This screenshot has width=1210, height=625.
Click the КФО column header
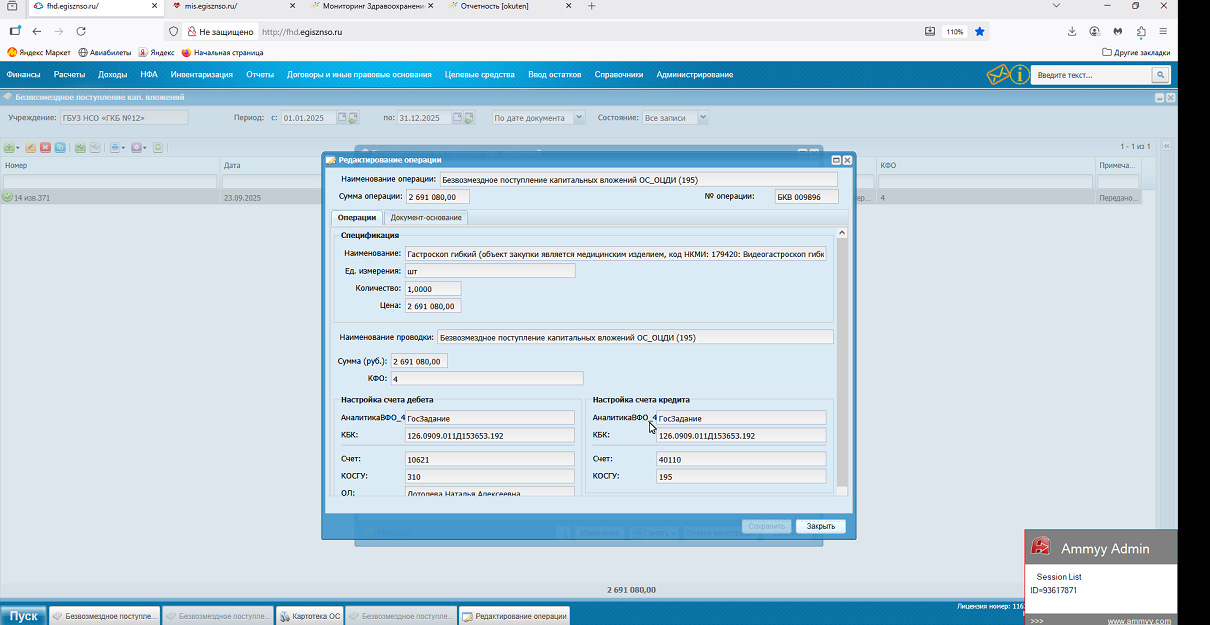[x=887, y=165]
